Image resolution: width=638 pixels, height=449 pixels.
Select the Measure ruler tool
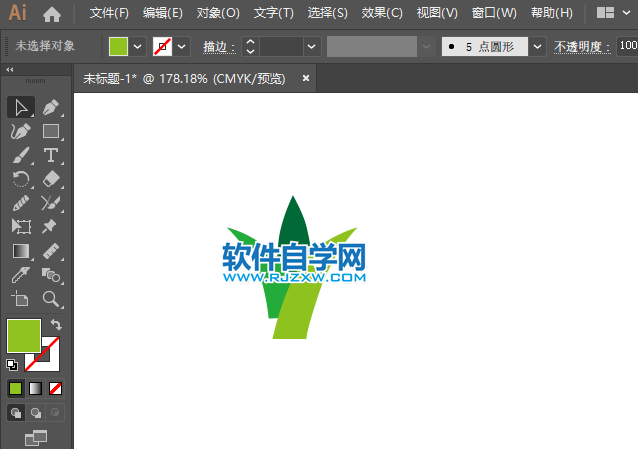51,251
